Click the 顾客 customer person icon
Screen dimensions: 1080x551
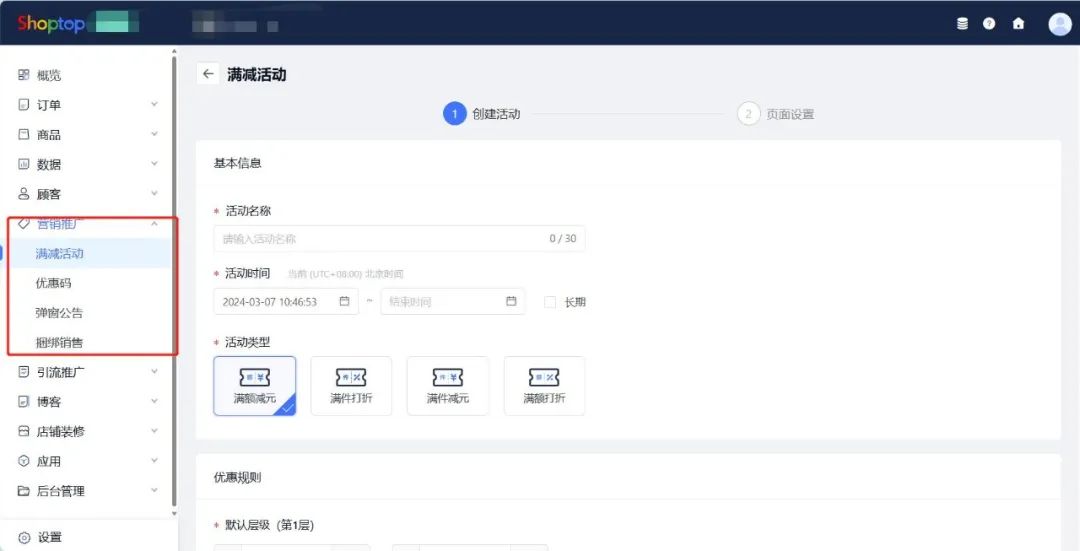[24, 194]
